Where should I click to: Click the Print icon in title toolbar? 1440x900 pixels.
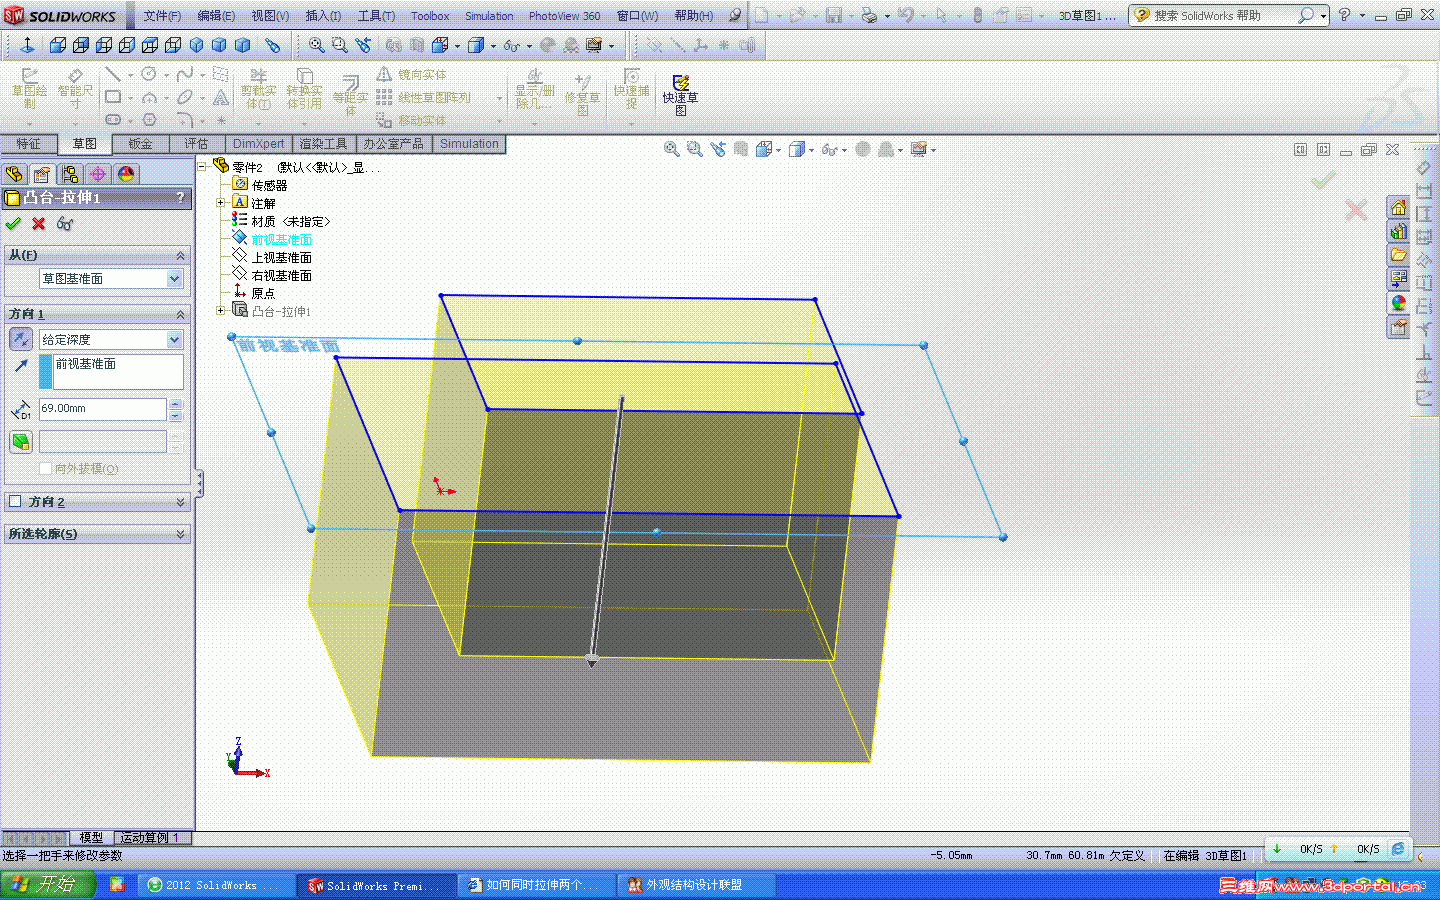(870, 15)
